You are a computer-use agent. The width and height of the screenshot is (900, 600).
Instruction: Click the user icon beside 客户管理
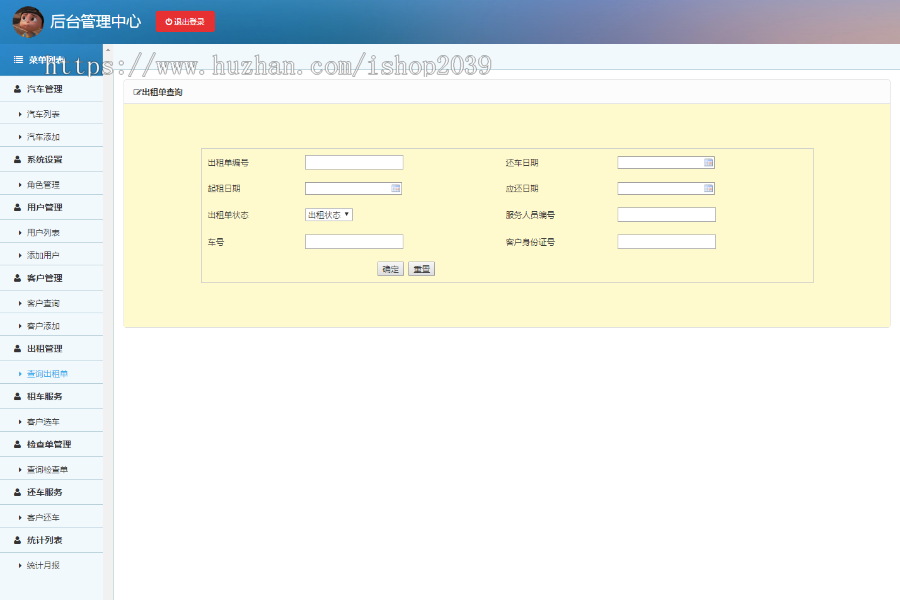(17, 278)
